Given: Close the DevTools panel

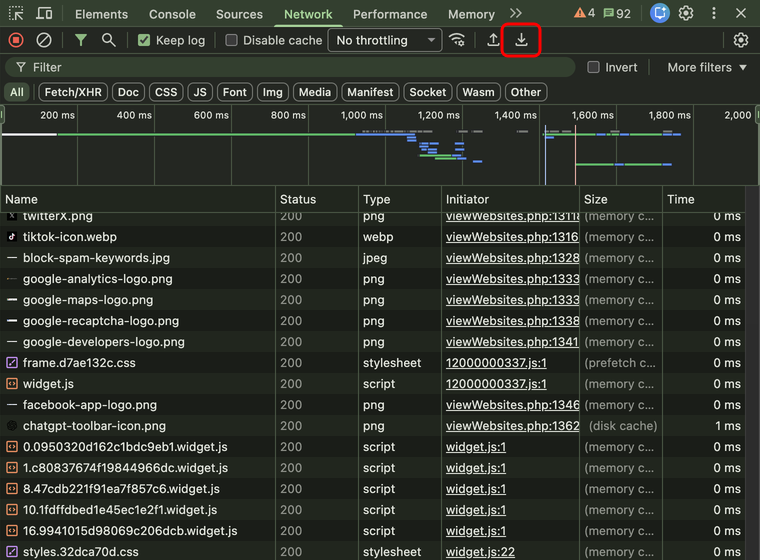Looking at the screenshot, I should 741,14.
